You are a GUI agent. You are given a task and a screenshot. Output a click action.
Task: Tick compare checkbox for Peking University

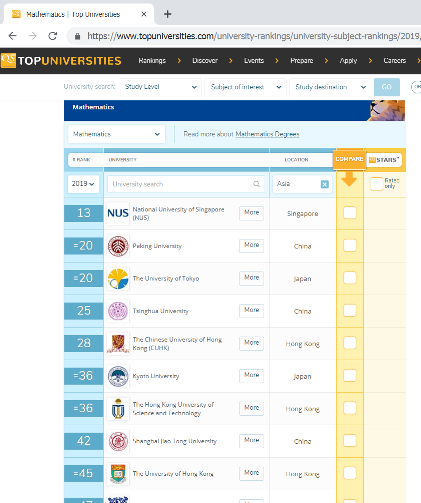[350, 246]
